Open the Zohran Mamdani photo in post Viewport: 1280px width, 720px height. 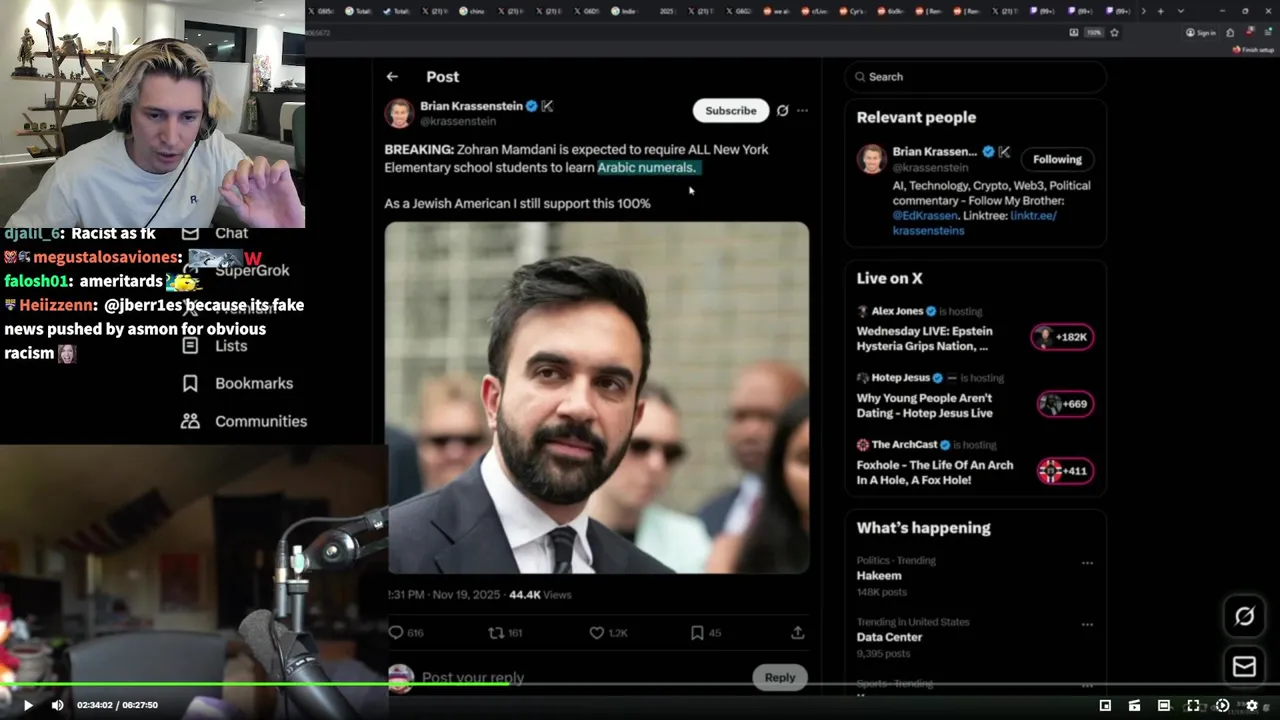click(597, 398)
